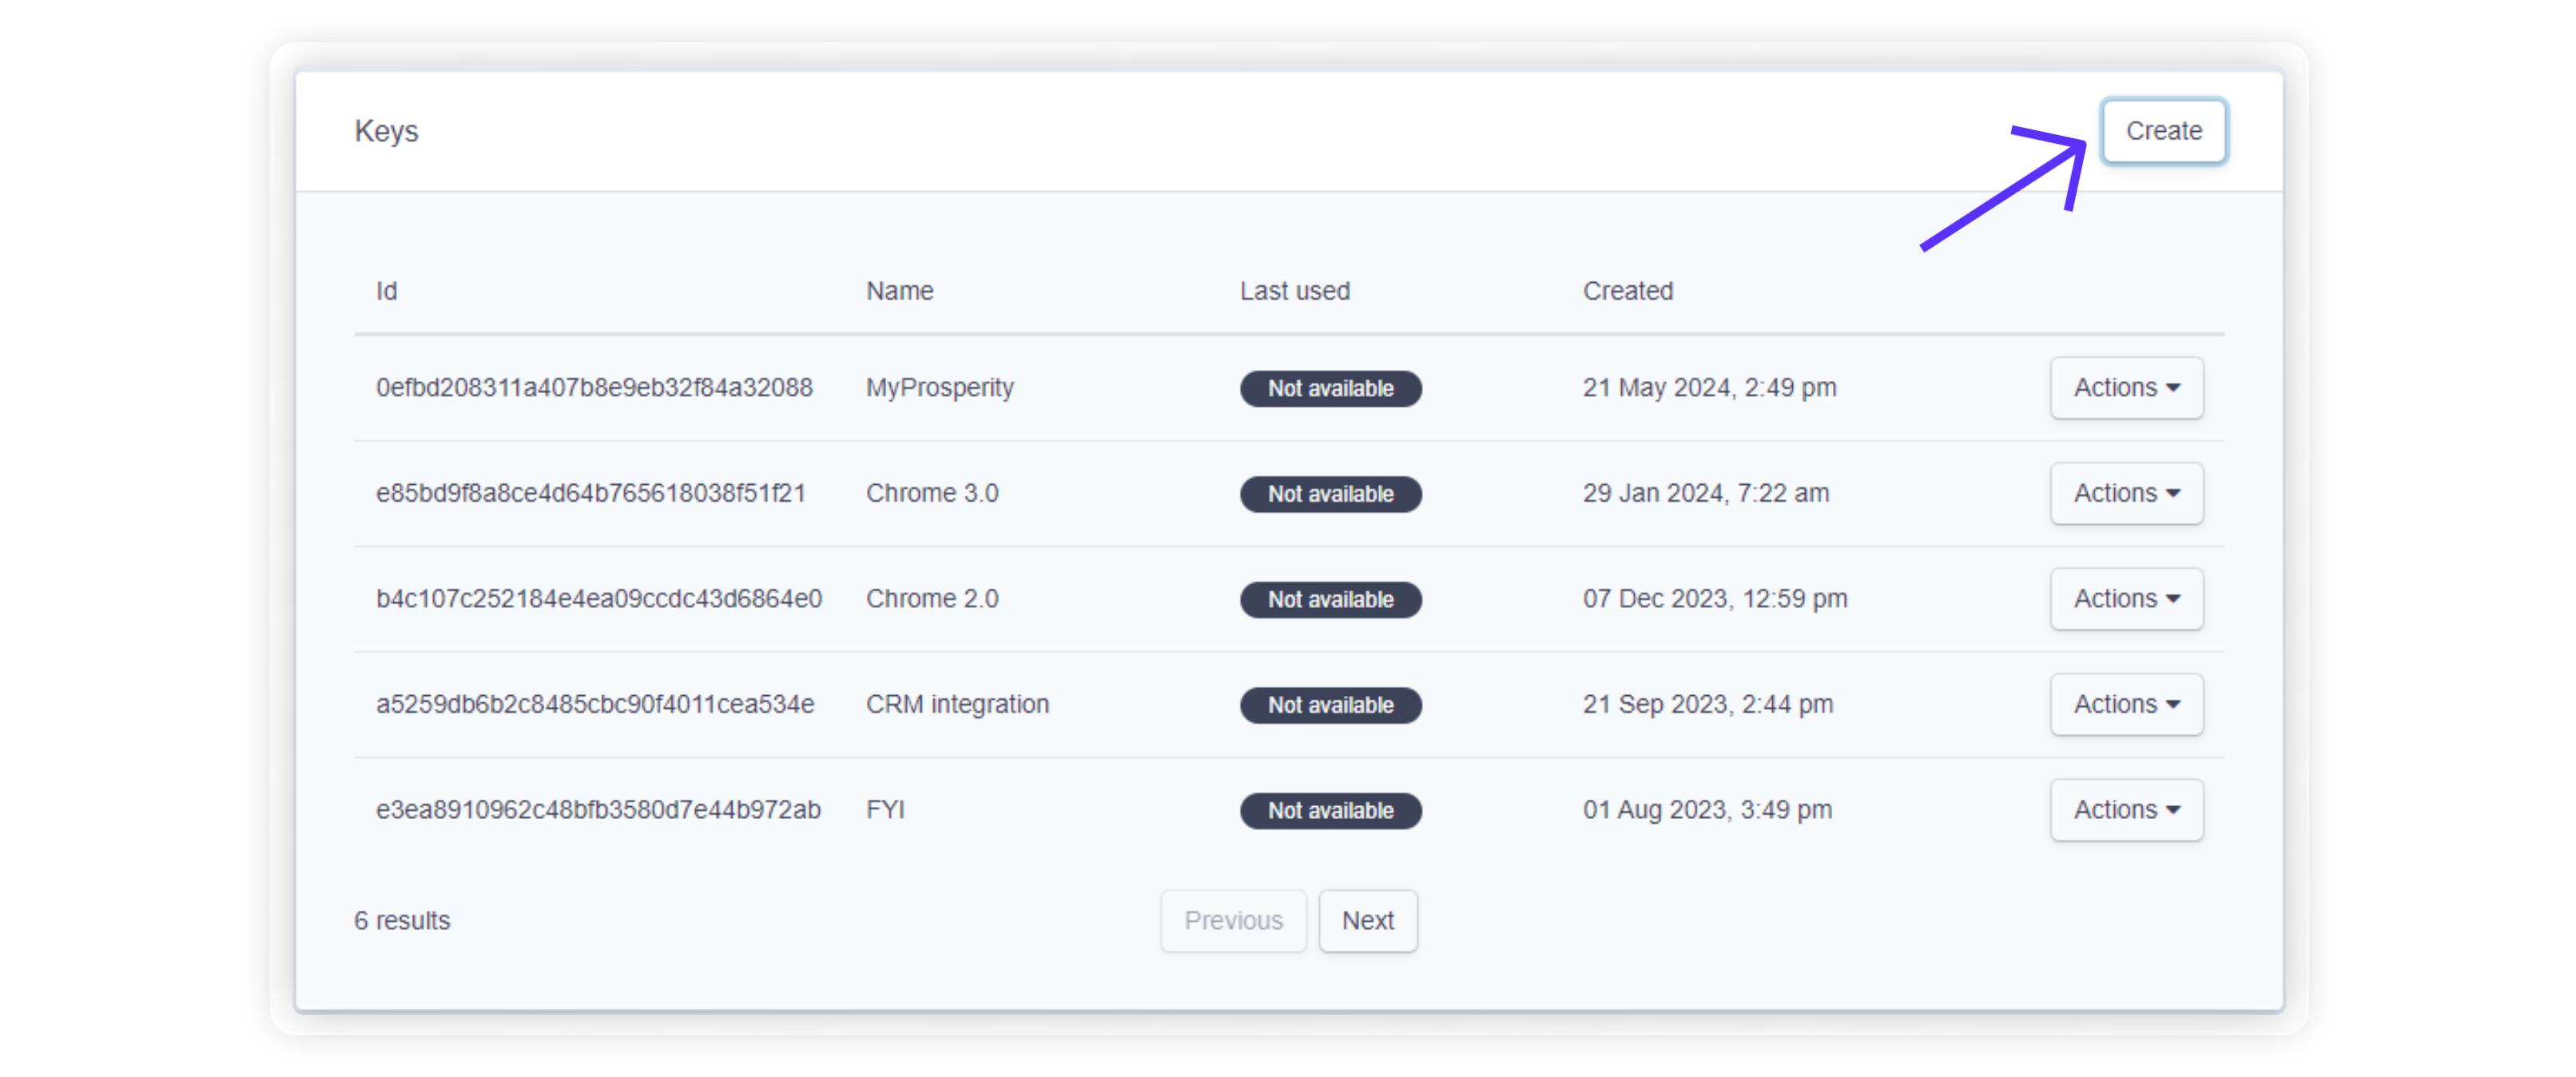This screenshot has width=2576, height=1077.
Task: Click the Keys panel heading
Action: click(x=386, y=132)
